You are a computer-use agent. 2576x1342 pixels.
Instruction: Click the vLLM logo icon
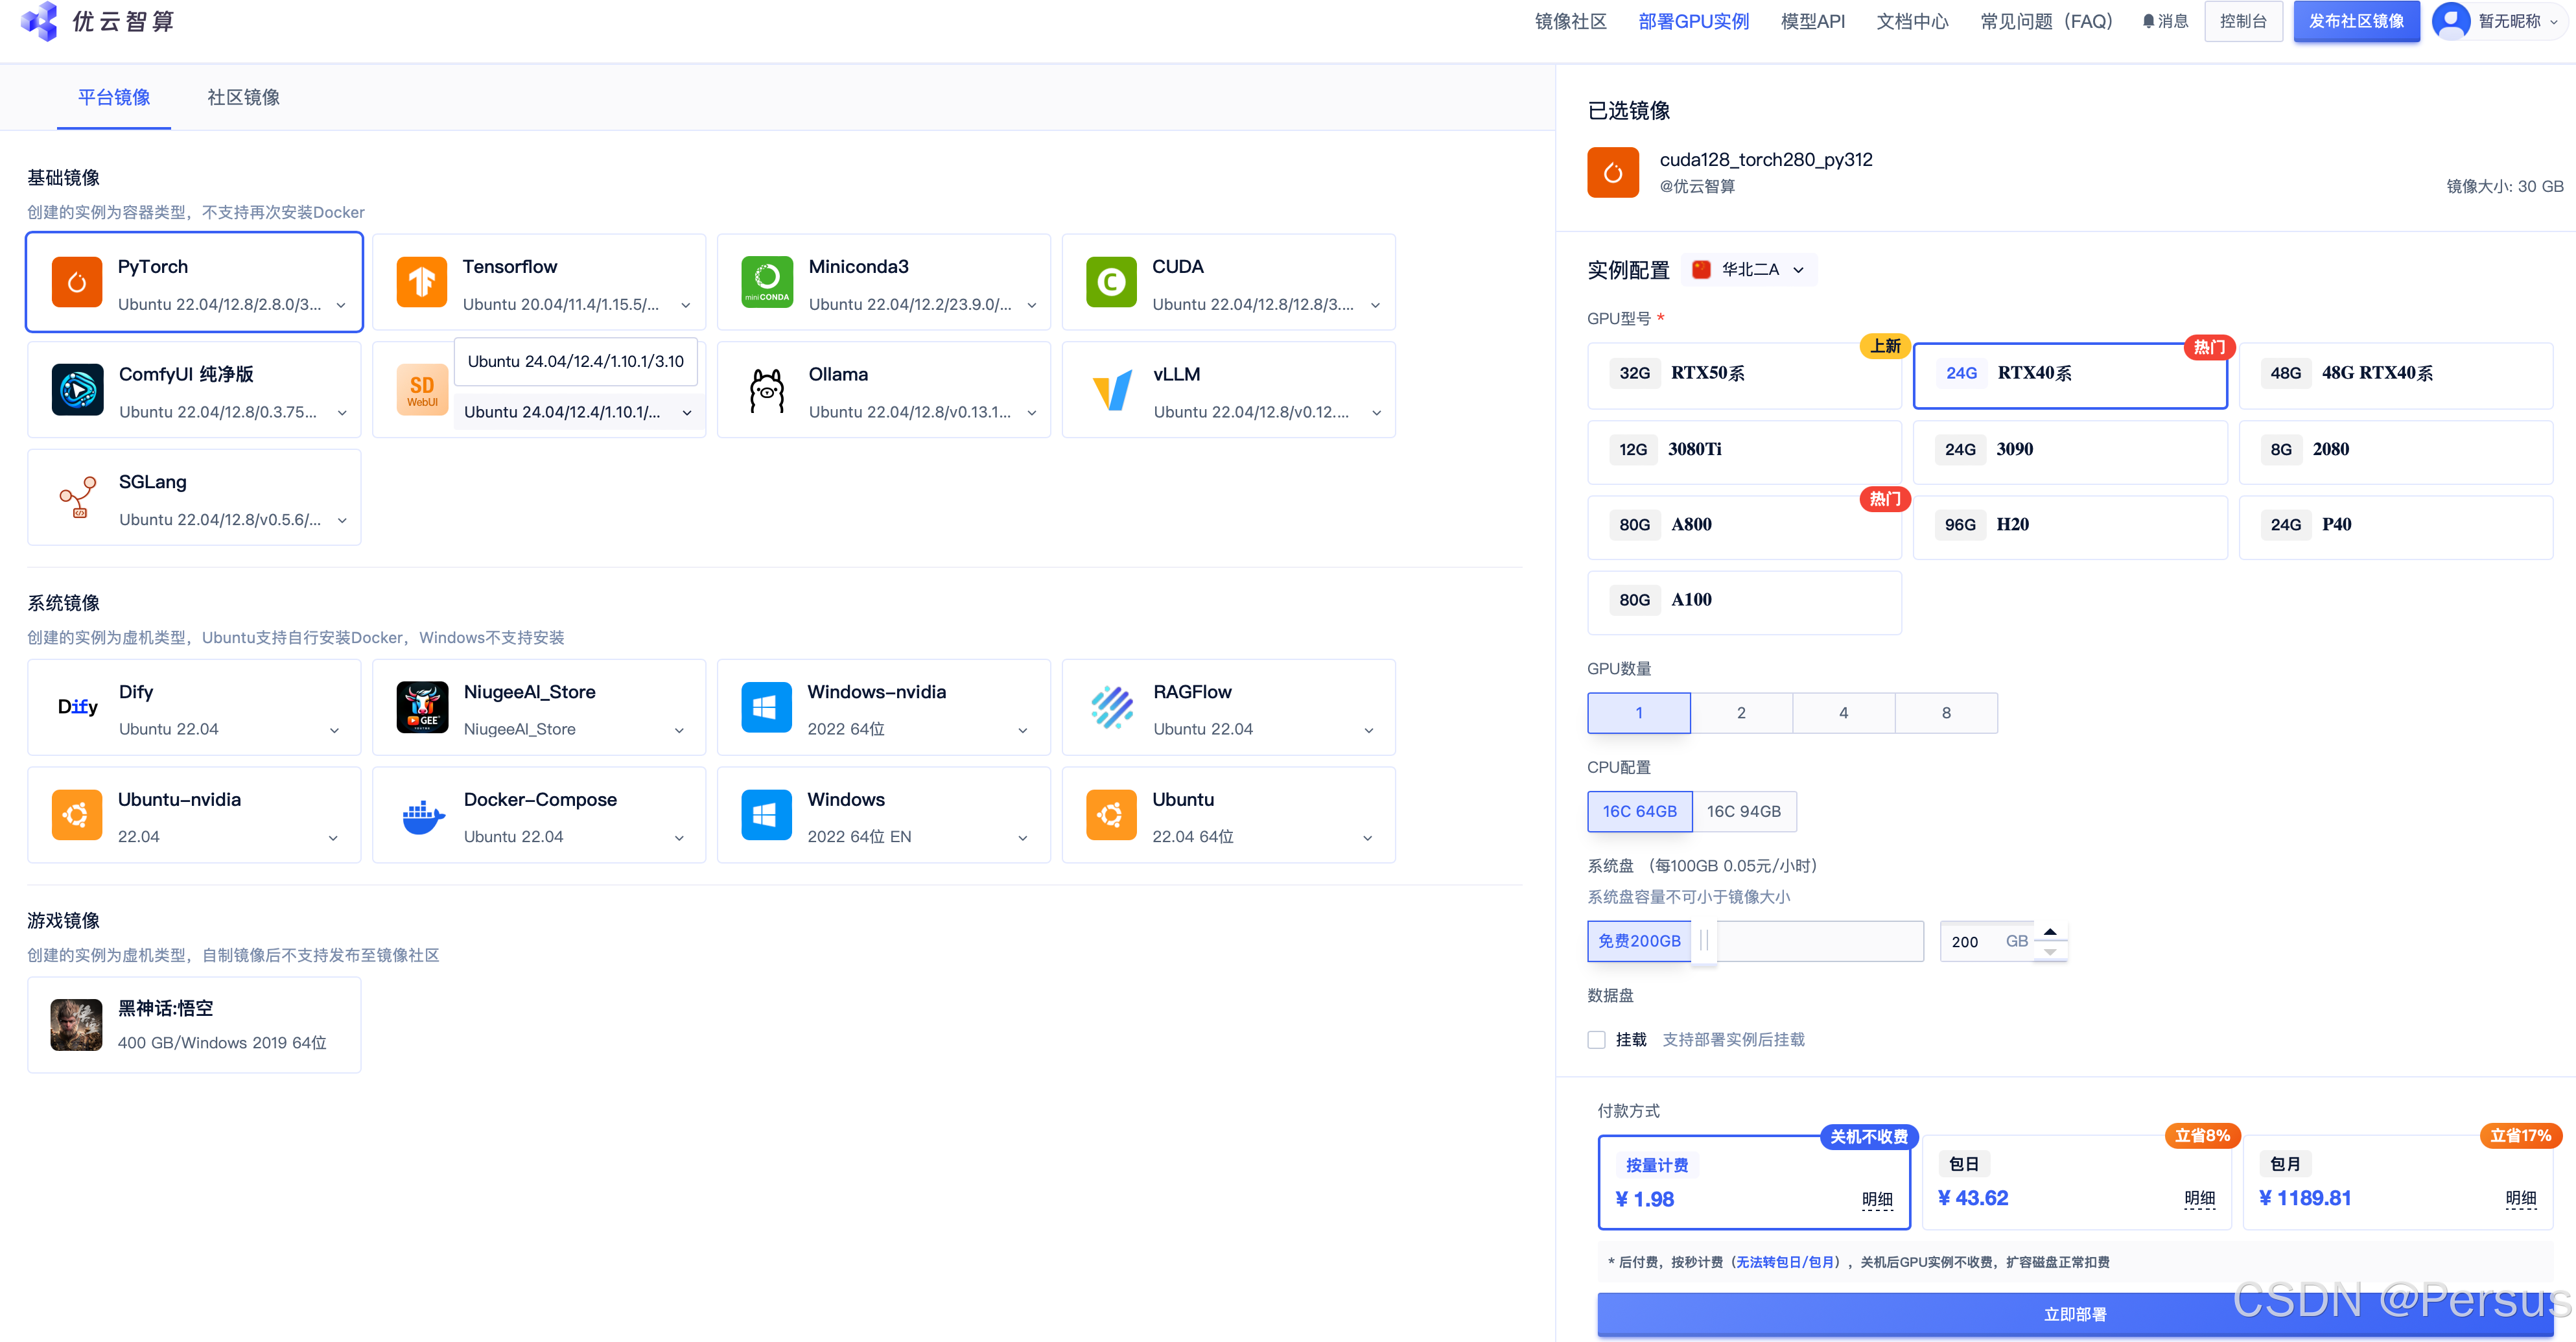click(x=1111, y=390)
